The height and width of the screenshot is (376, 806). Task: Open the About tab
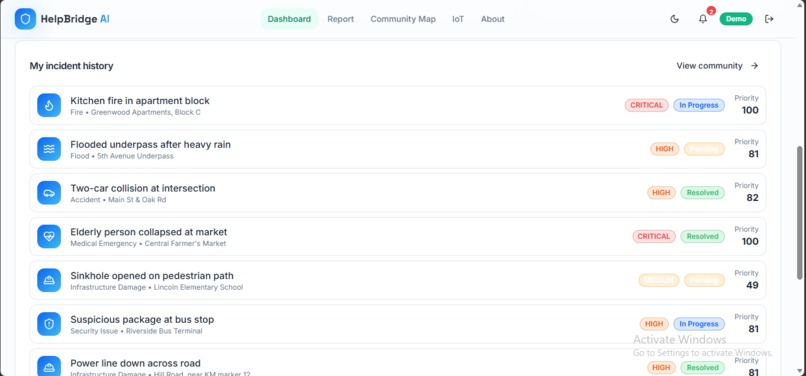point(492,19)
